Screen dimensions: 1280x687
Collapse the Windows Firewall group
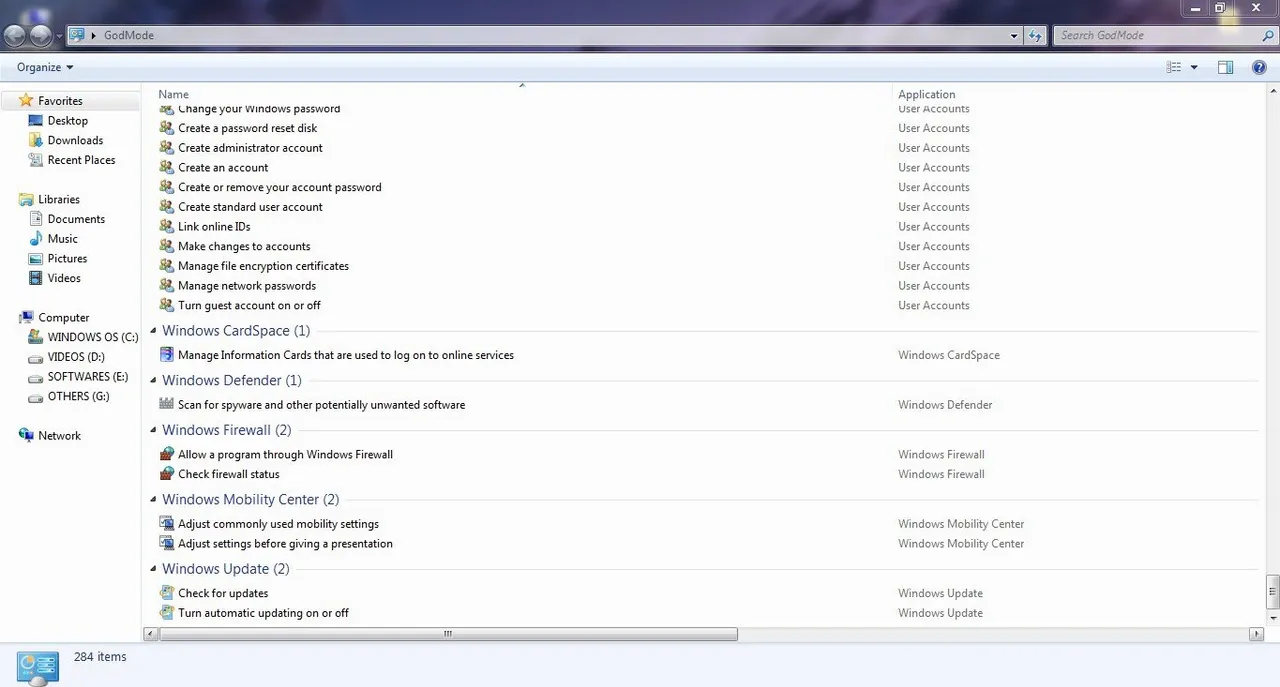pyautogui.click(x=153, y=430)
